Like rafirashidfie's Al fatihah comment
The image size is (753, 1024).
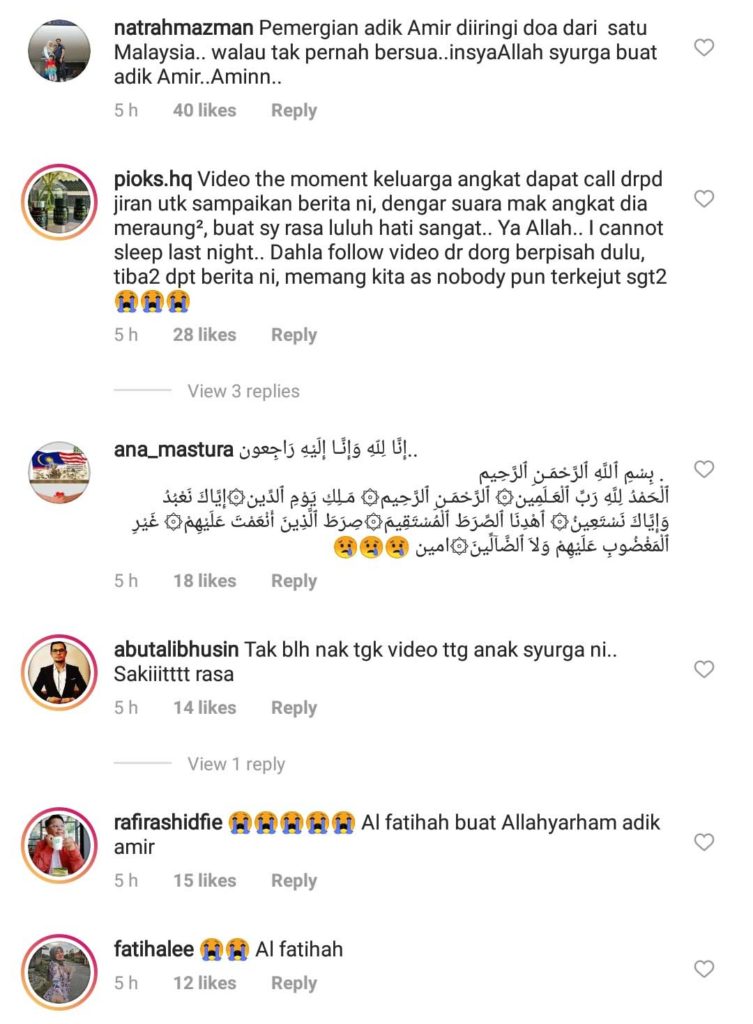point(703,842)
